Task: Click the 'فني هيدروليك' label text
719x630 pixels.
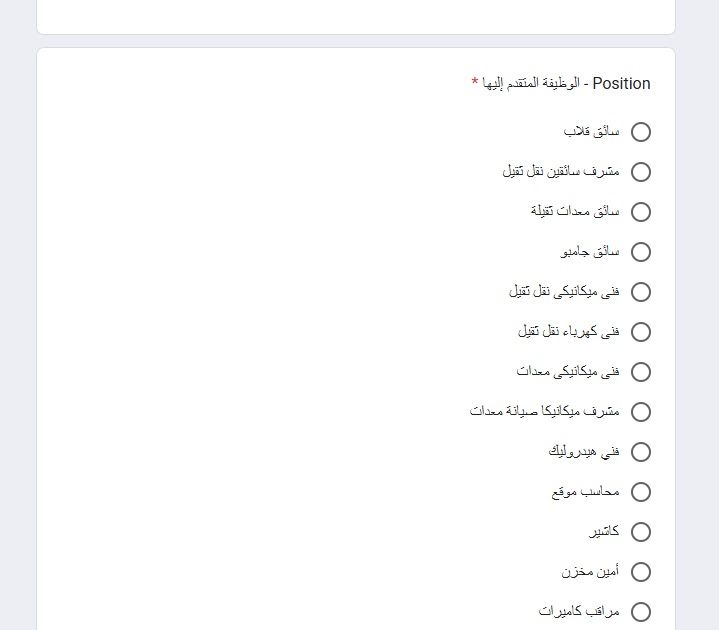Action: pyautogui.click(x=584, y=452)
